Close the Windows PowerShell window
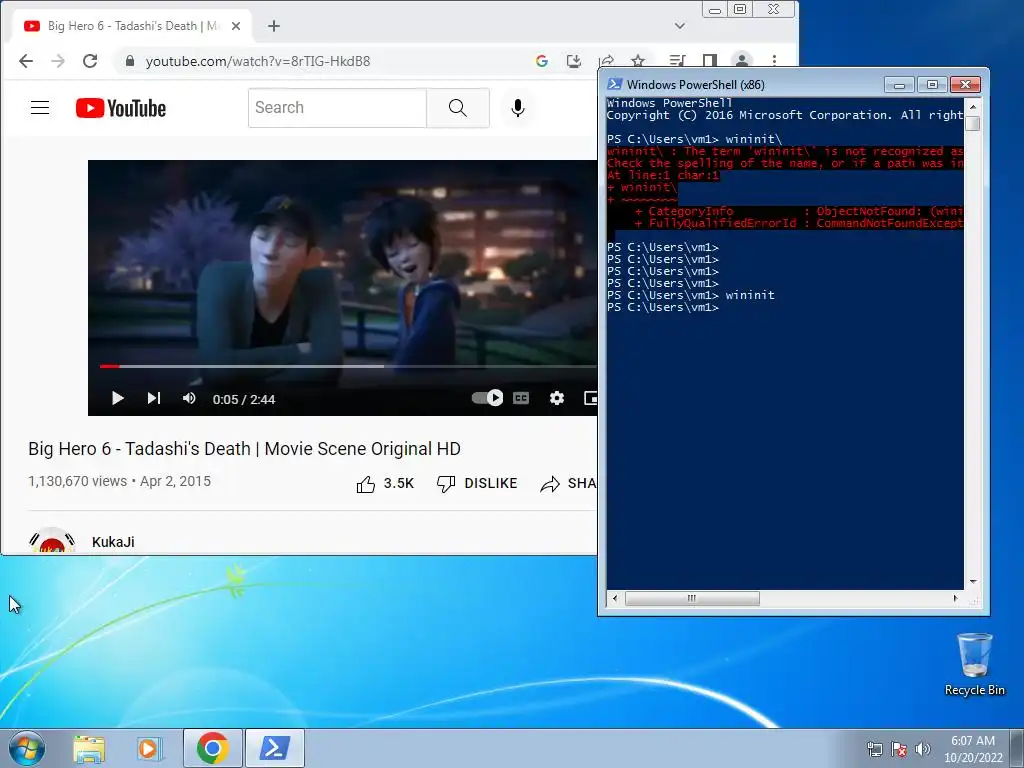The width and height of the screenshot is (1024, 768). pyautogui.click(x=965, y=85)
